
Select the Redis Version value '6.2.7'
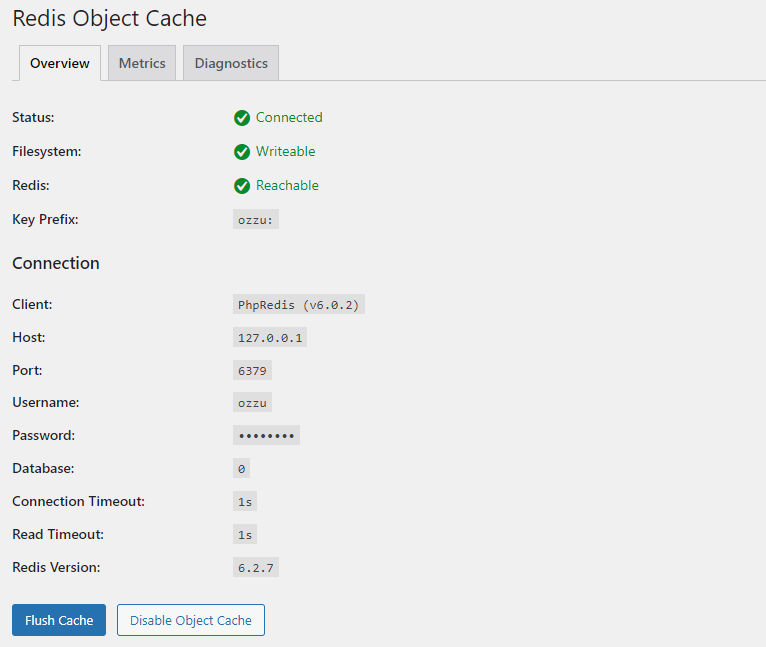(255, 567)
